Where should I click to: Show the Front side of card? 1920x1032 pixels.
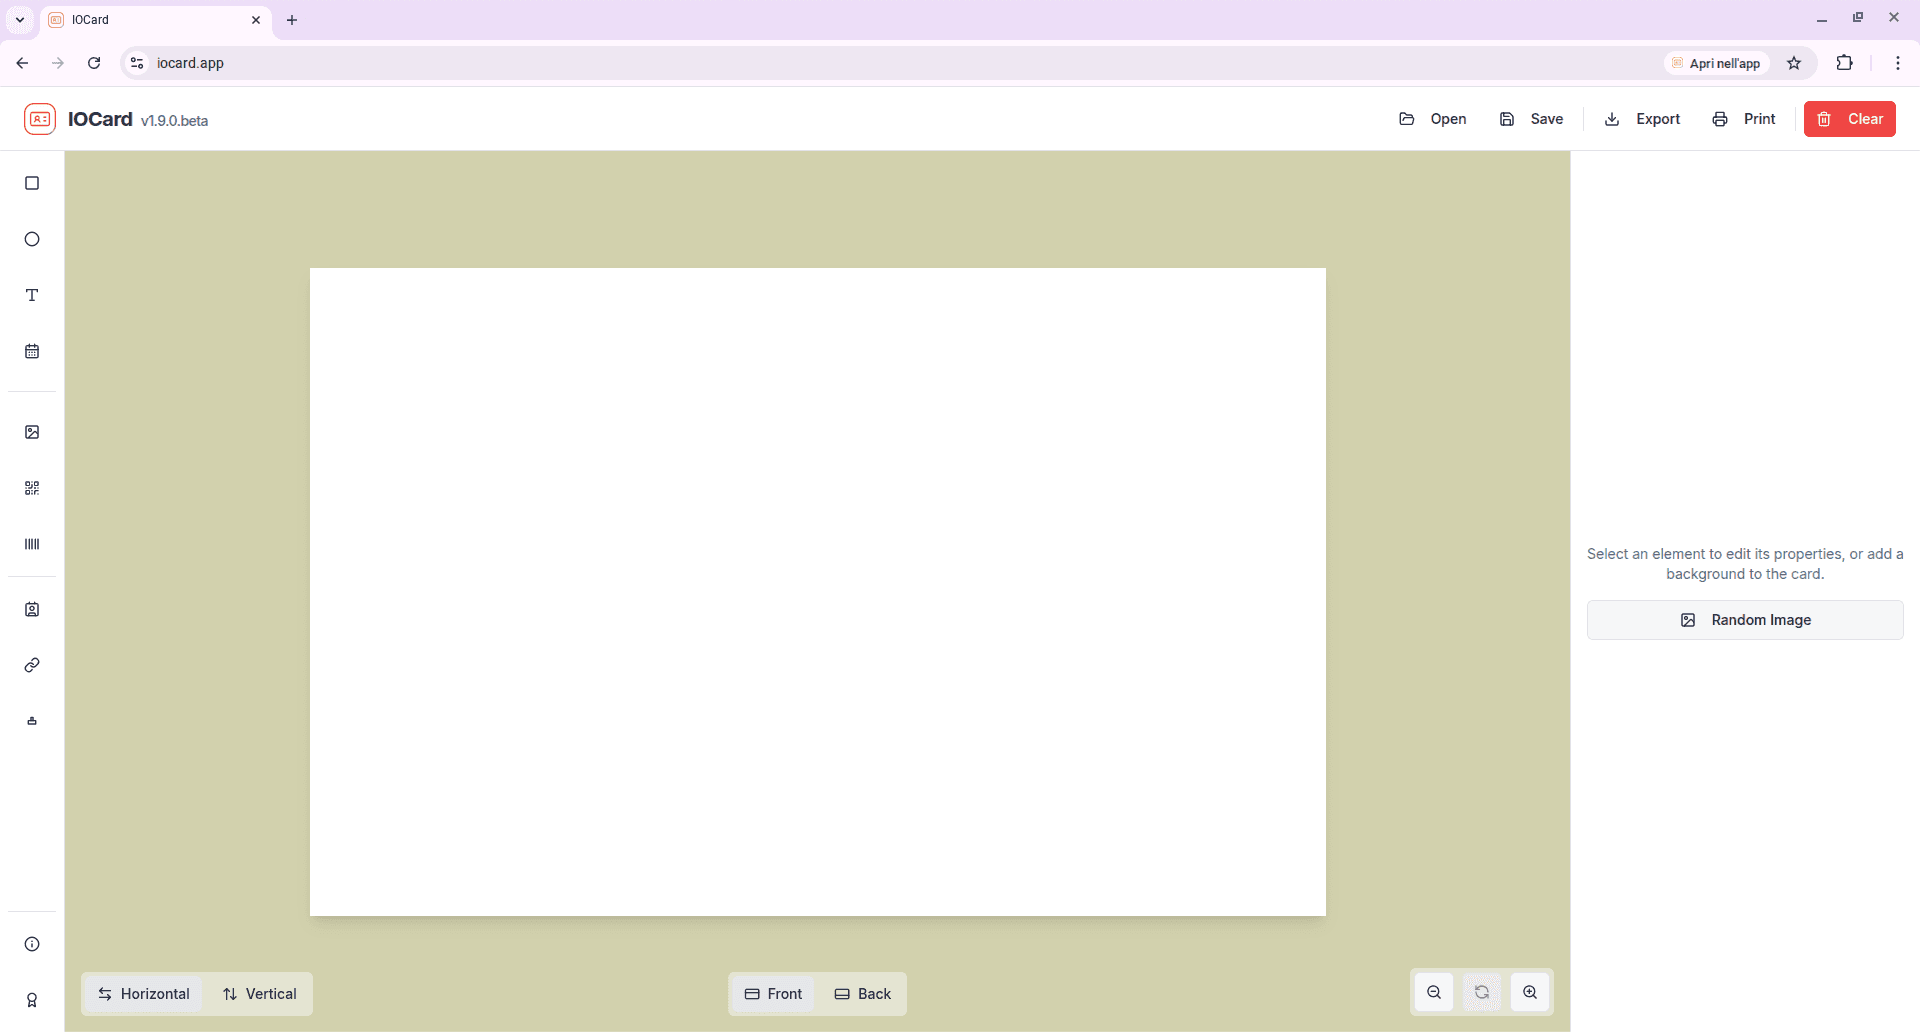(x=773, y=994)
